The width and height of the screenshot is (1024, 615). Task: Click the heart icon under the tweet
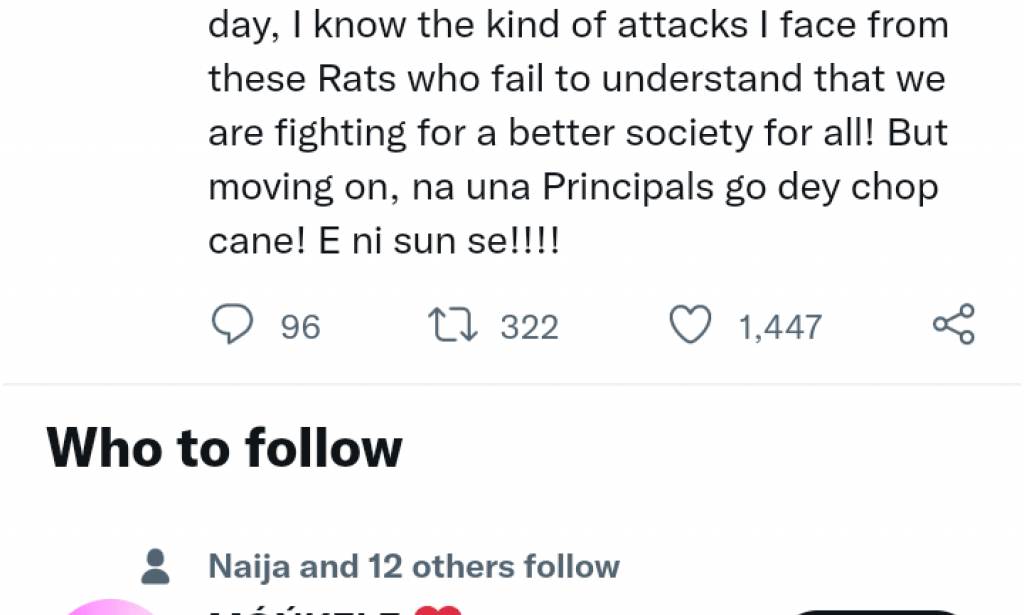(690, 325)
